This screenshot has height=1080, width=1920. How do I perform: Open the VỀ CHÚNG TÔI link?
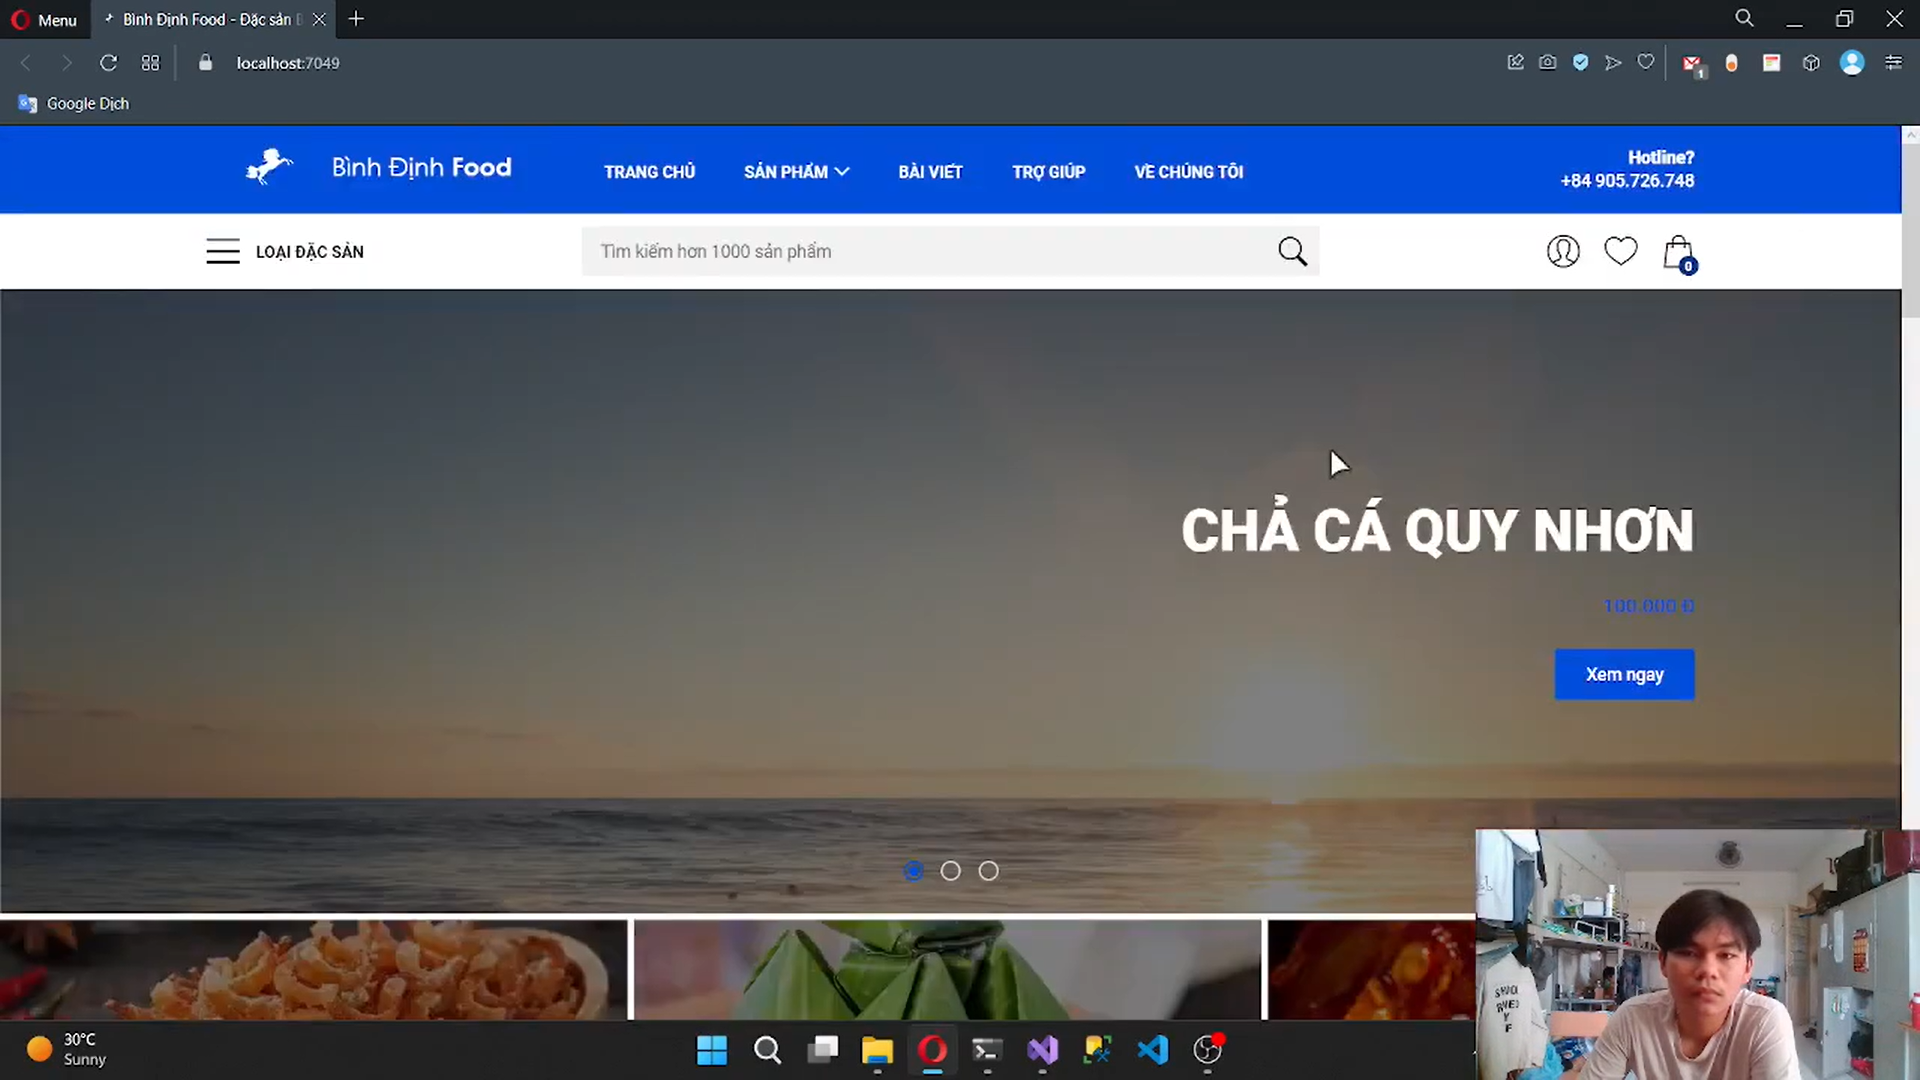[x=1188, y=172]
